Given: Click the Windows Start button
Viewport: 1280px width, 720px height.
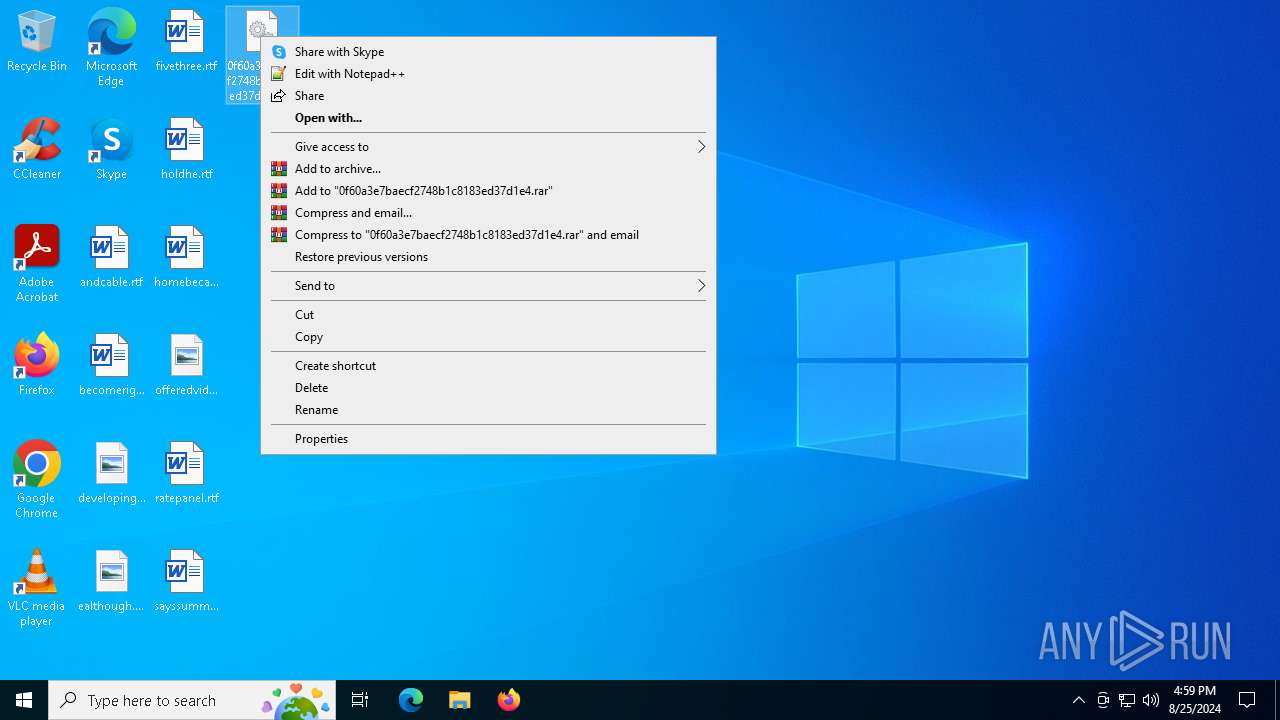Looking at the screenshot, I should pyautogui.click(x=24, y=700).
